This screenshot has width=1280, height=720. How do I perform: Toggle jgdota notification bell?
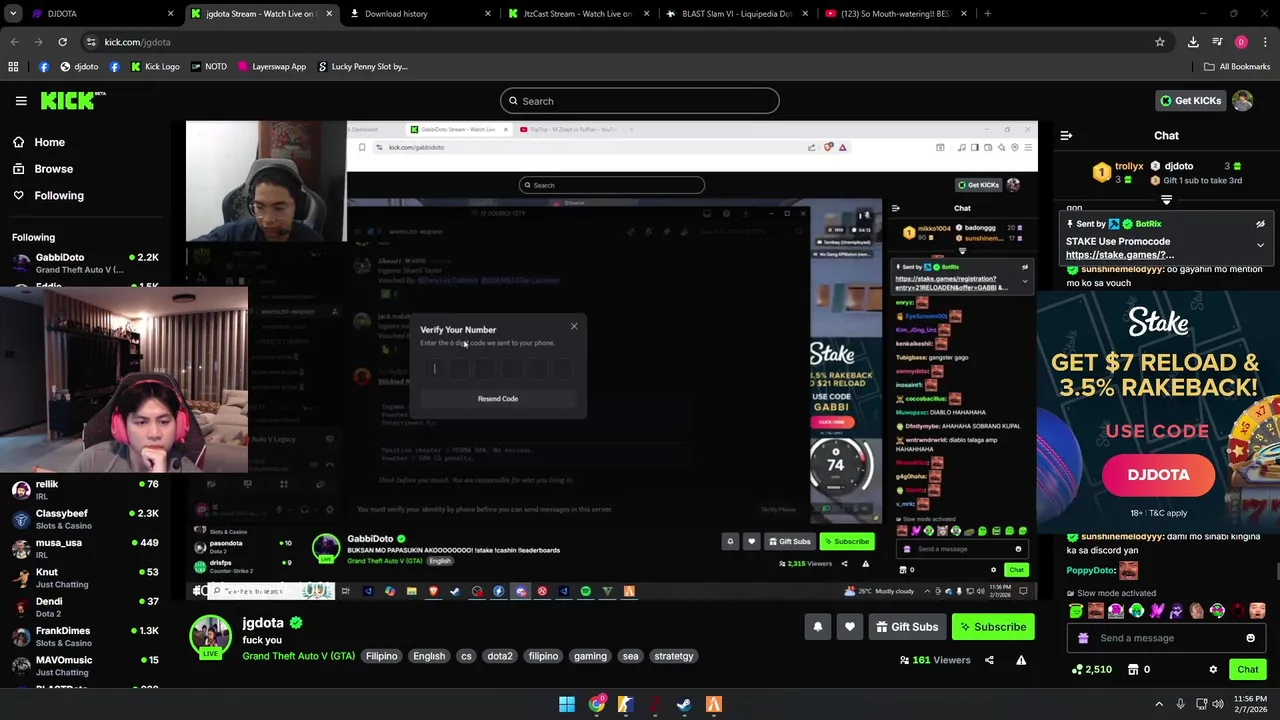[817, 627]
